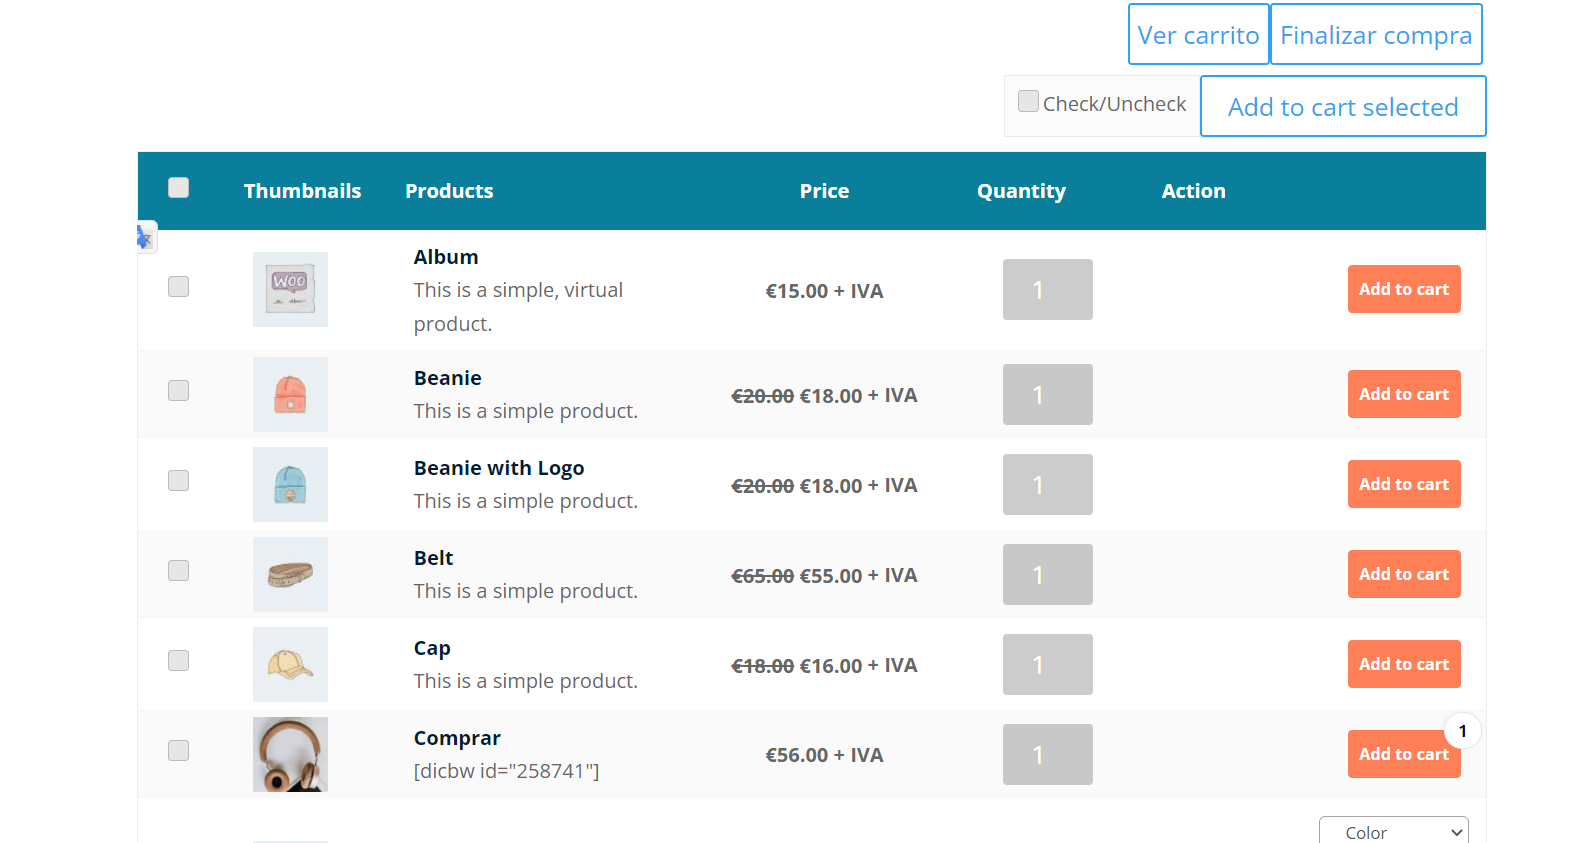Click the blue star widget icon

click(x=145, y=237)
